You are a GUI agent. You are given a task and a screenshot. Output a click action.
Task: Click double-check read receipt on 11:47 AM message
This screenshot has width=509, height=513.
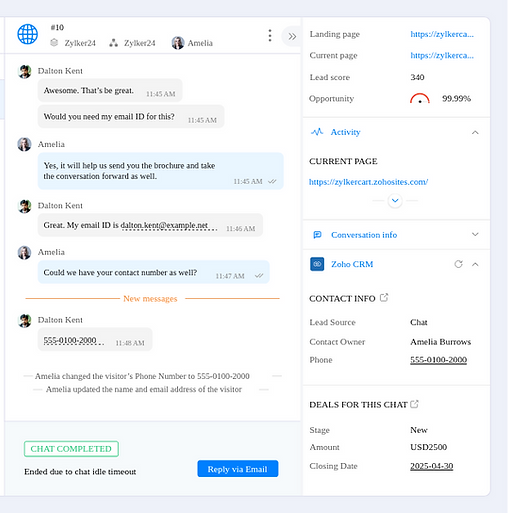pyautogui.click(x=259, y=275)
